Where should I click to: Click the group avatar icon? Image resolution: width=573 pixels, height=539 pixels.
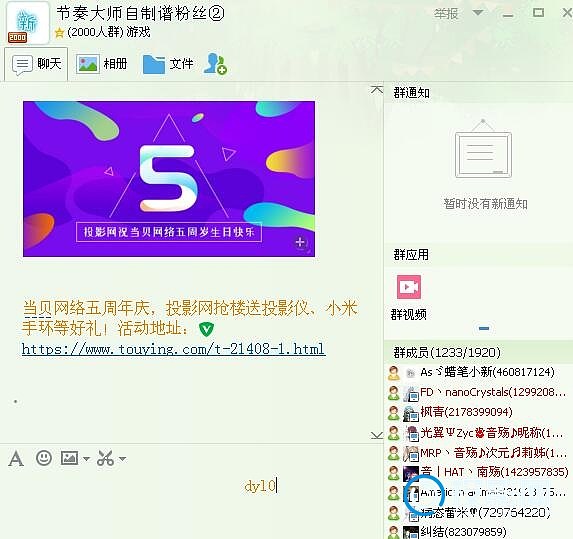(27, 23)
